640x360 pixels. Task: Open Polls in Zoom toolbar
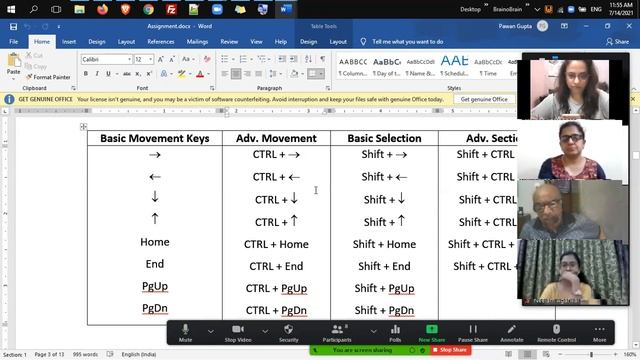[x=395, y=333]
